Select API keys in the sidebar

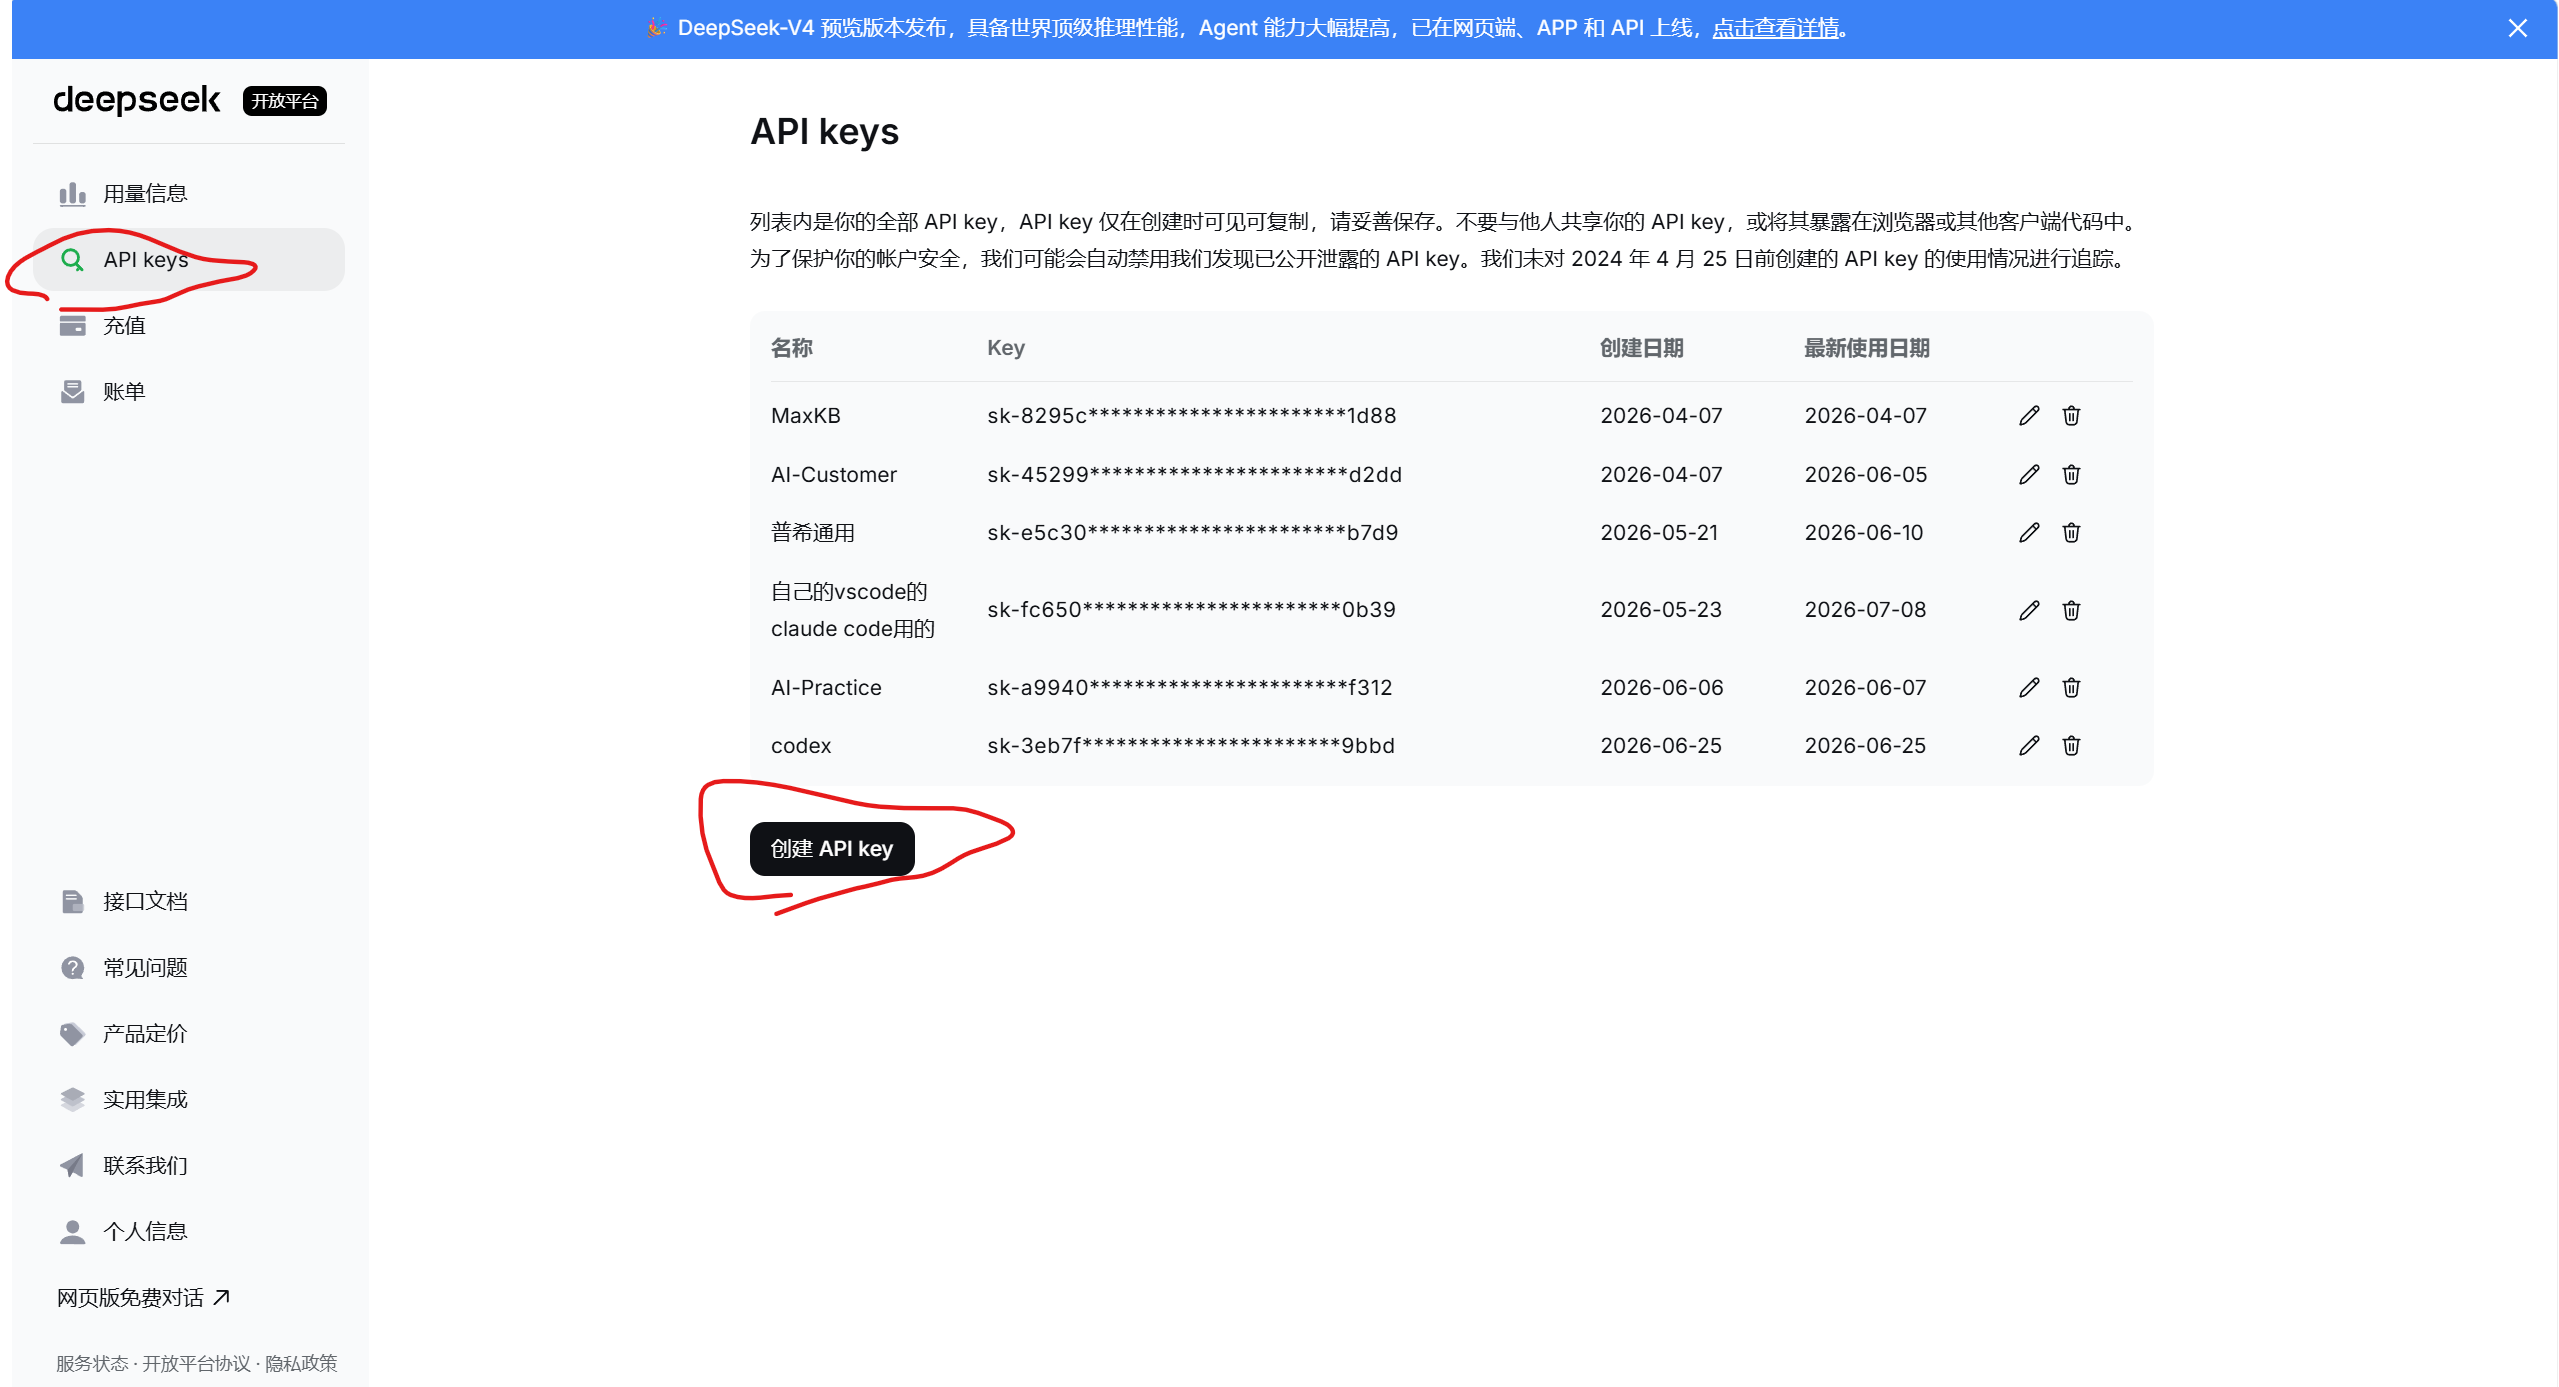coord(189,260)
